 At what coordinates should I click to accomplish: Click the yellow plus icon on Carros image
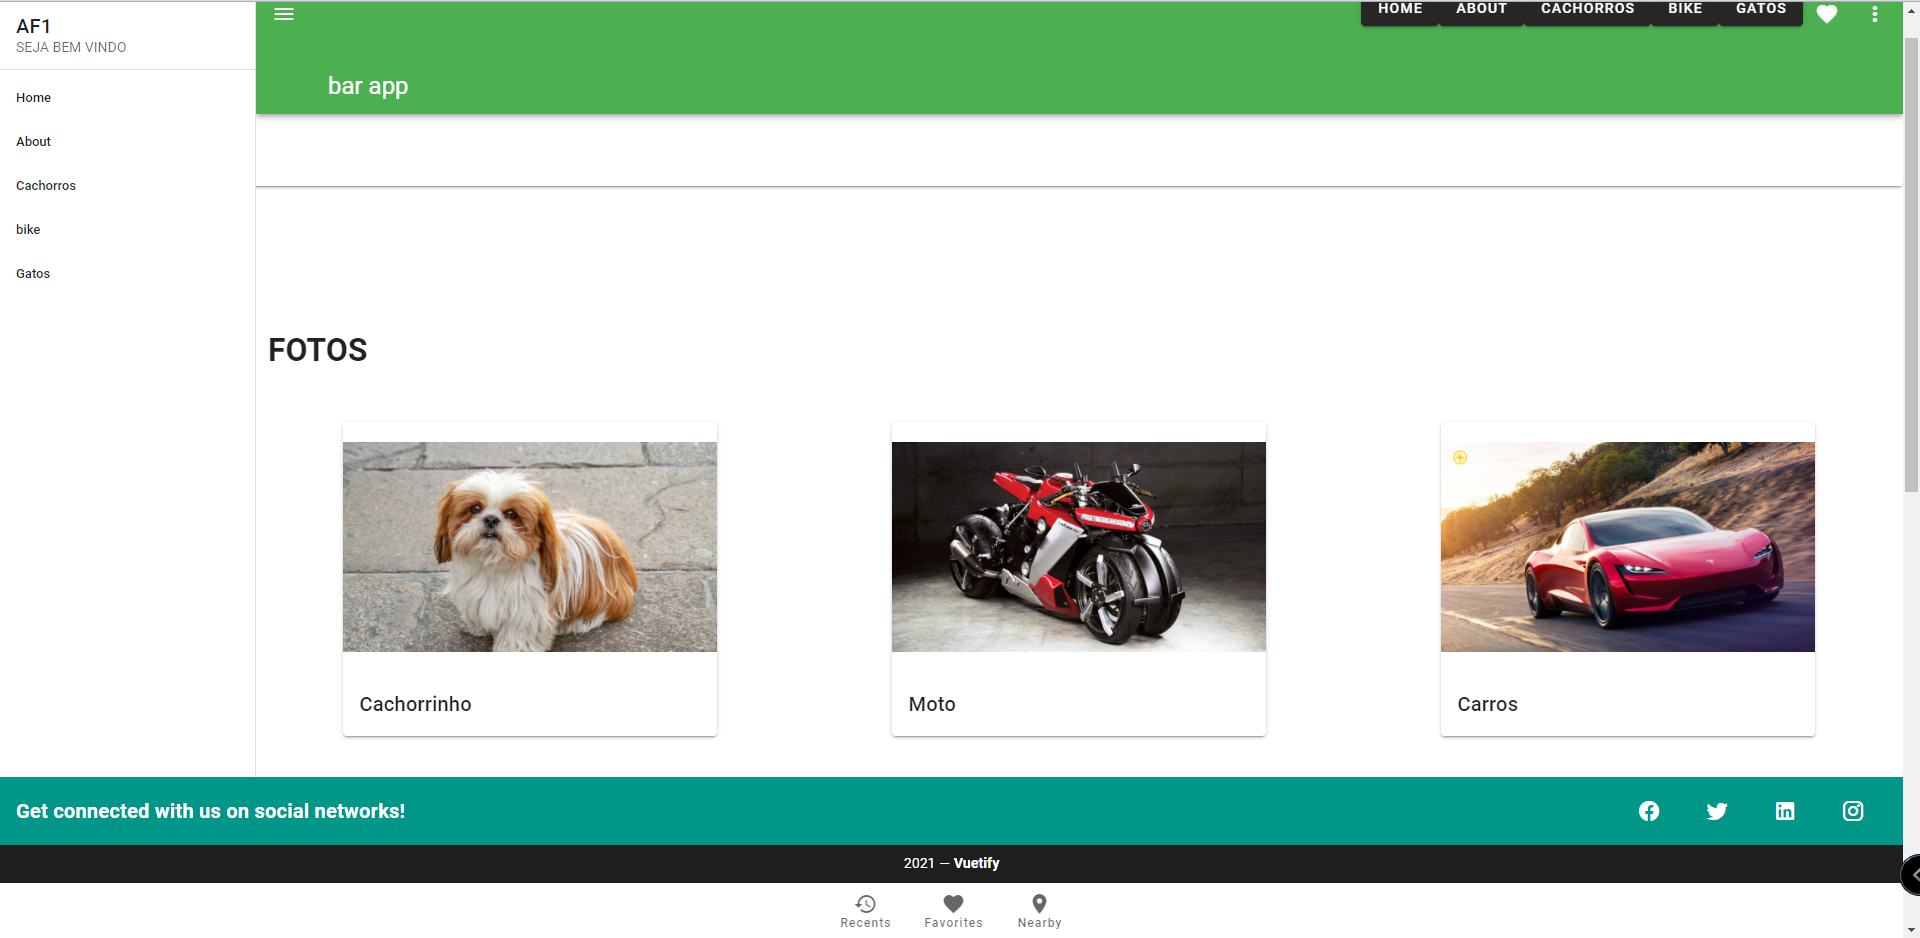tap(1460, 458)
